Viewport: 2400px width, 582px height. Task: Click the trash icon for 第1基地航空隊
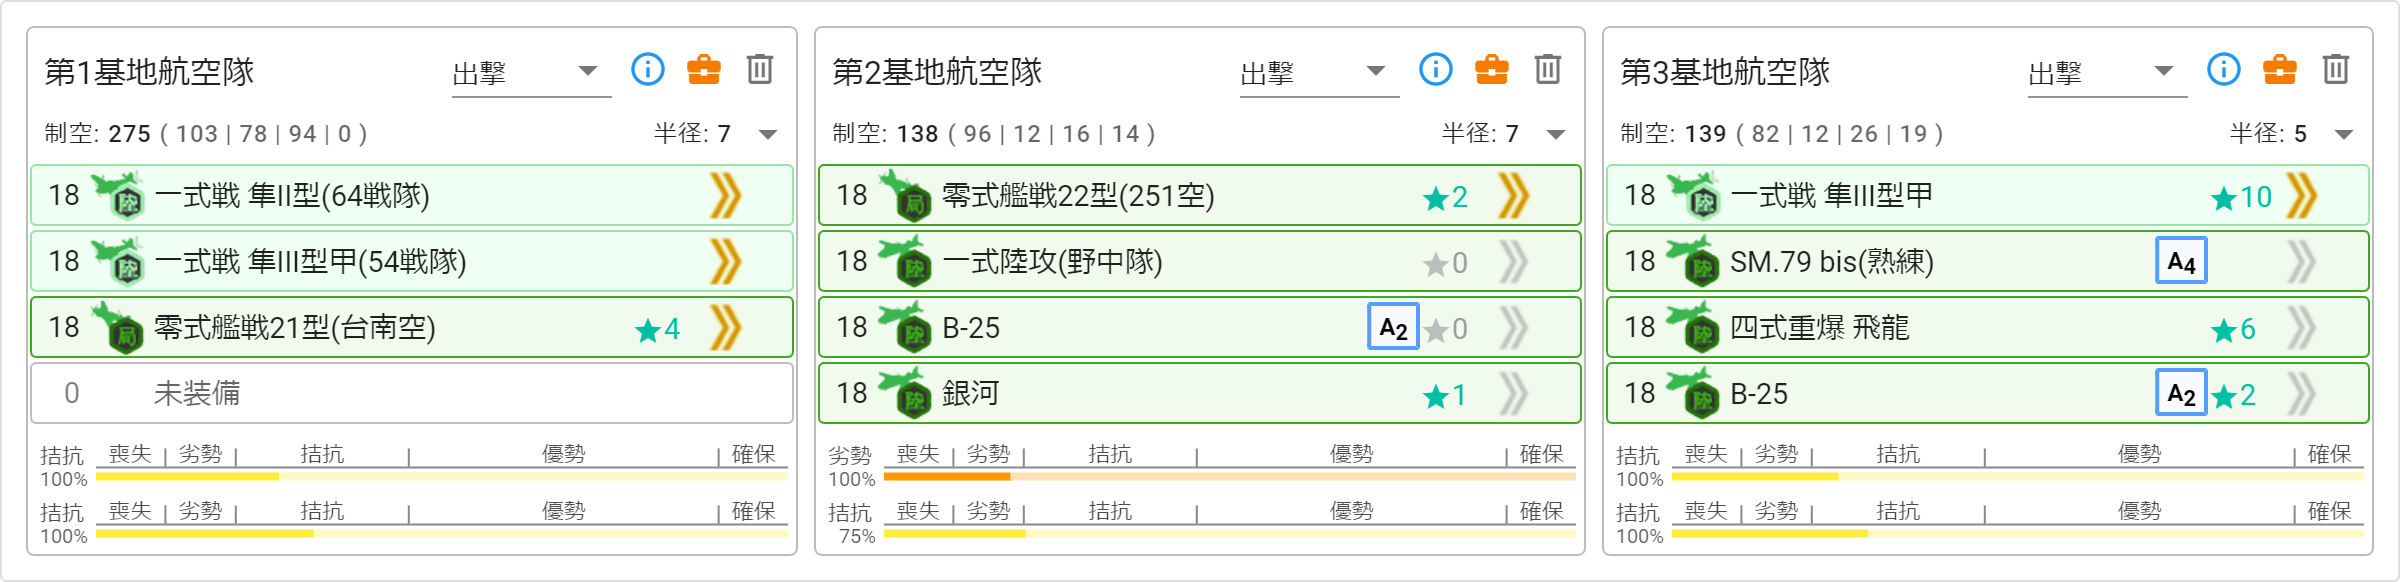[760, 69]
